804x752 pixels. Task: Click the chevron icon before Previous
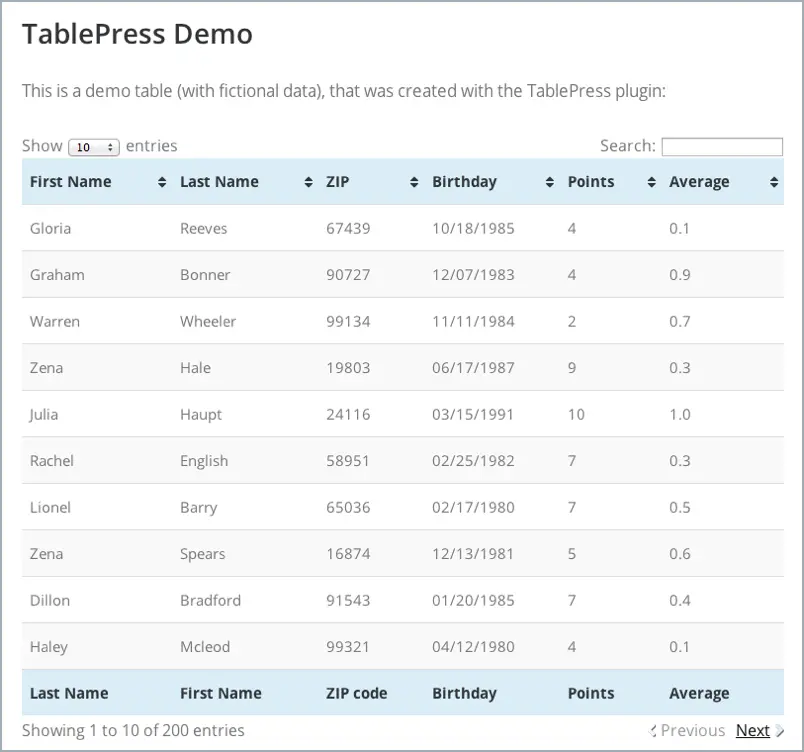point(653,730)
